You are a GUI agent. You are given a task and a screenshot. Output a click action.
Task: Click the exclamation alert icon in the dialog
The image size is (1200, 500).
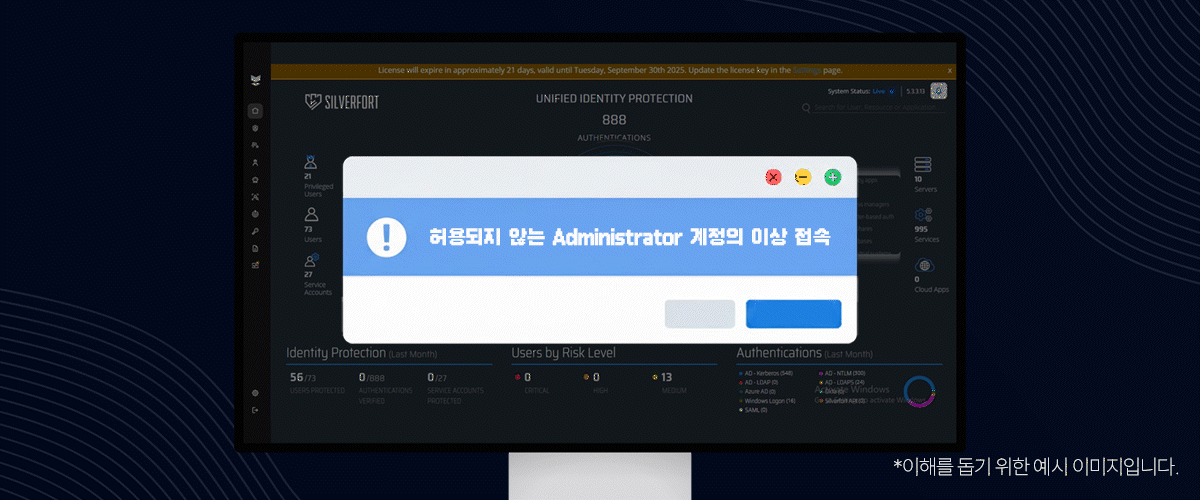[x=386, y=237]
